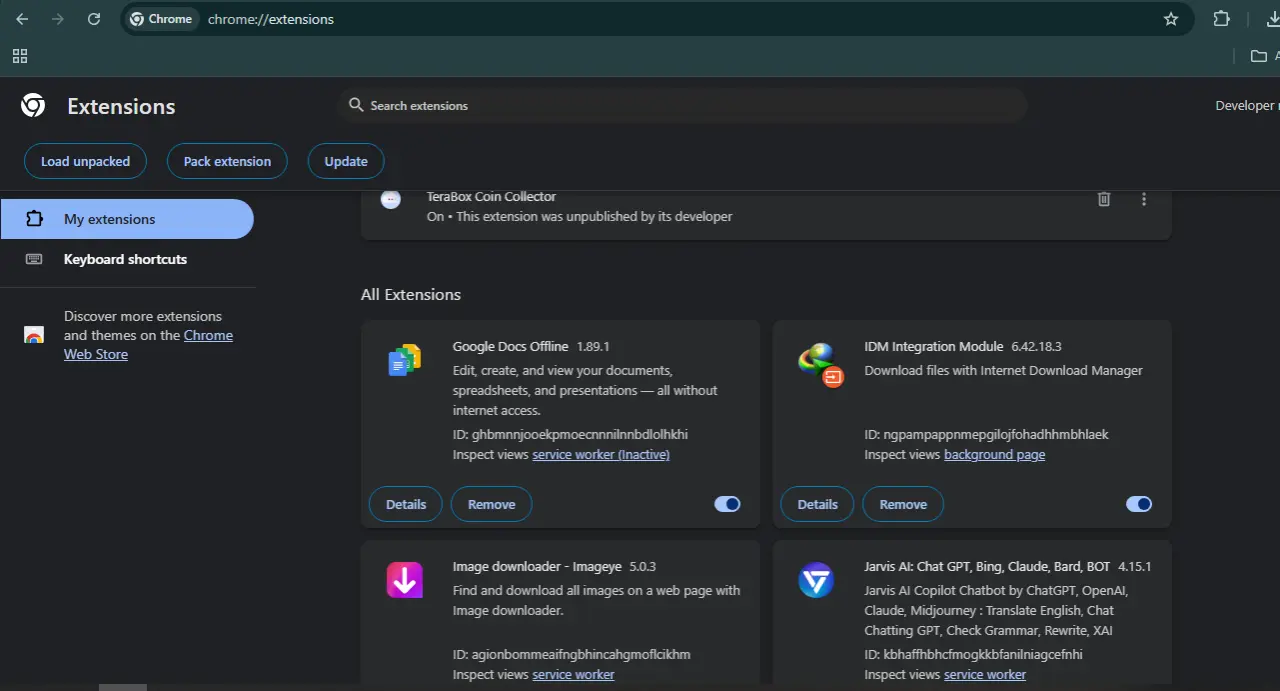
Task: Click the TeraBox Coin Collector extension icon
Action: point(391,199)
